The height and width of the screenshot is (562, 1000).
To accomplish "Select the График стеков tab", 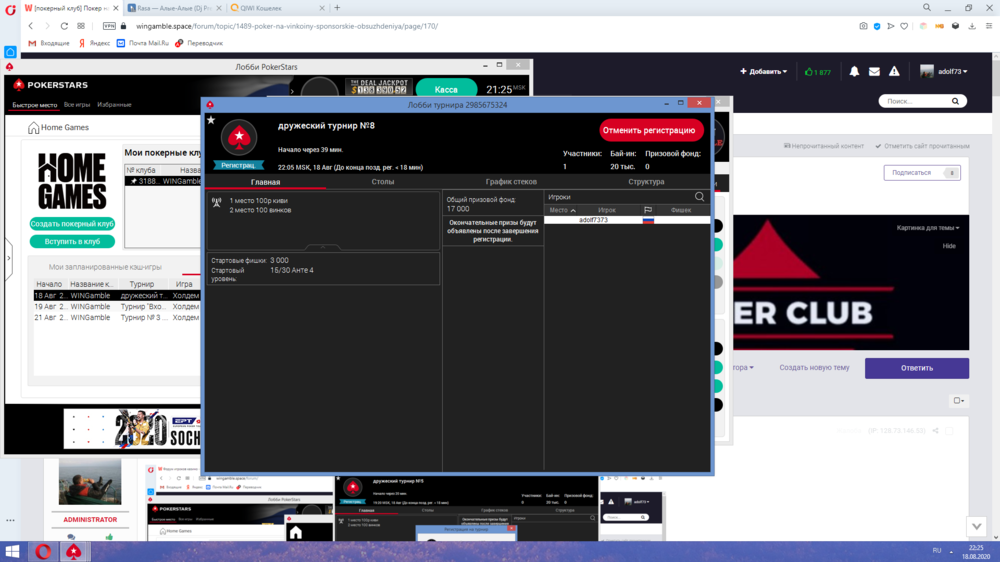I will click(511, 182).
